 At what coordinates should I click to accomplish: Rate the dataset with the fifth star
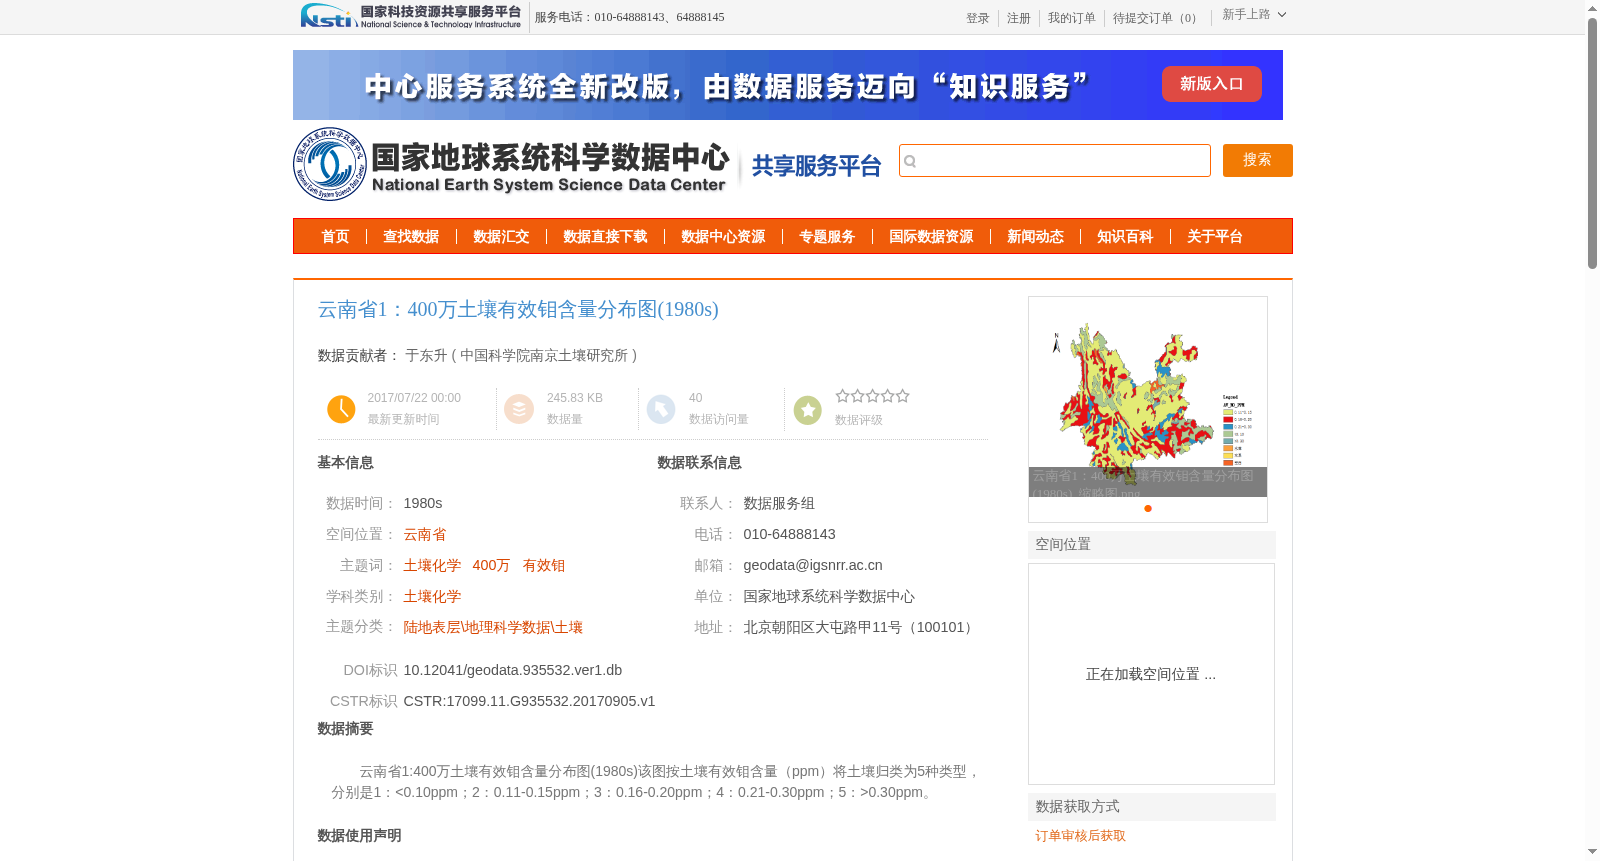(902, 396)
